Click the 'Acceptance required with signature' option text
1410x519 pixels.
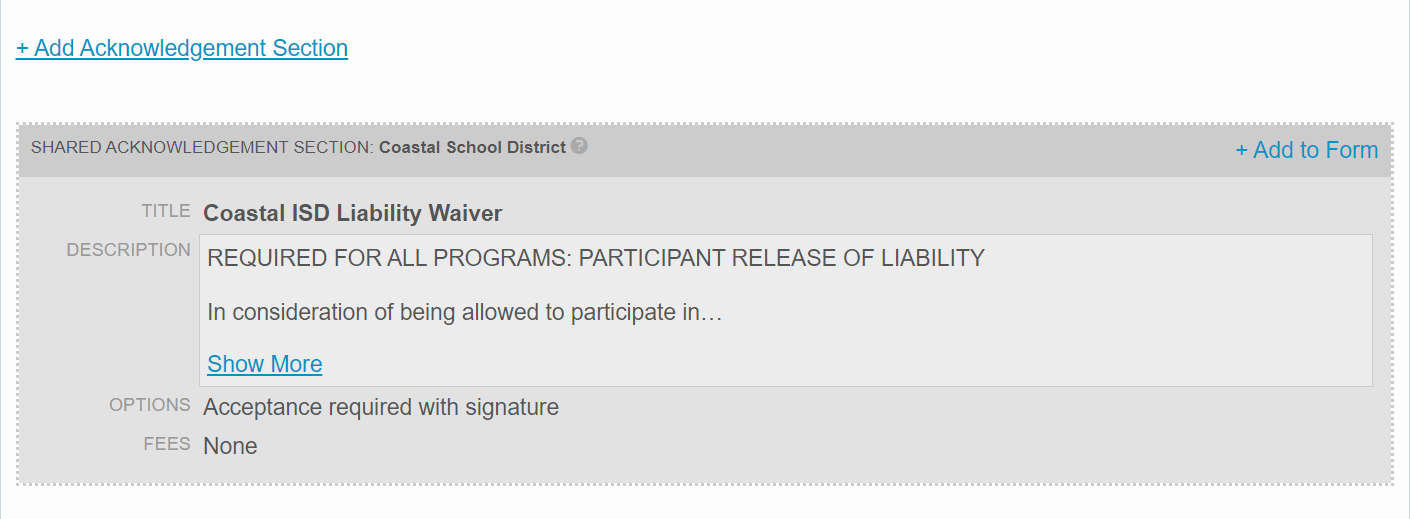(x=381, y=407)
